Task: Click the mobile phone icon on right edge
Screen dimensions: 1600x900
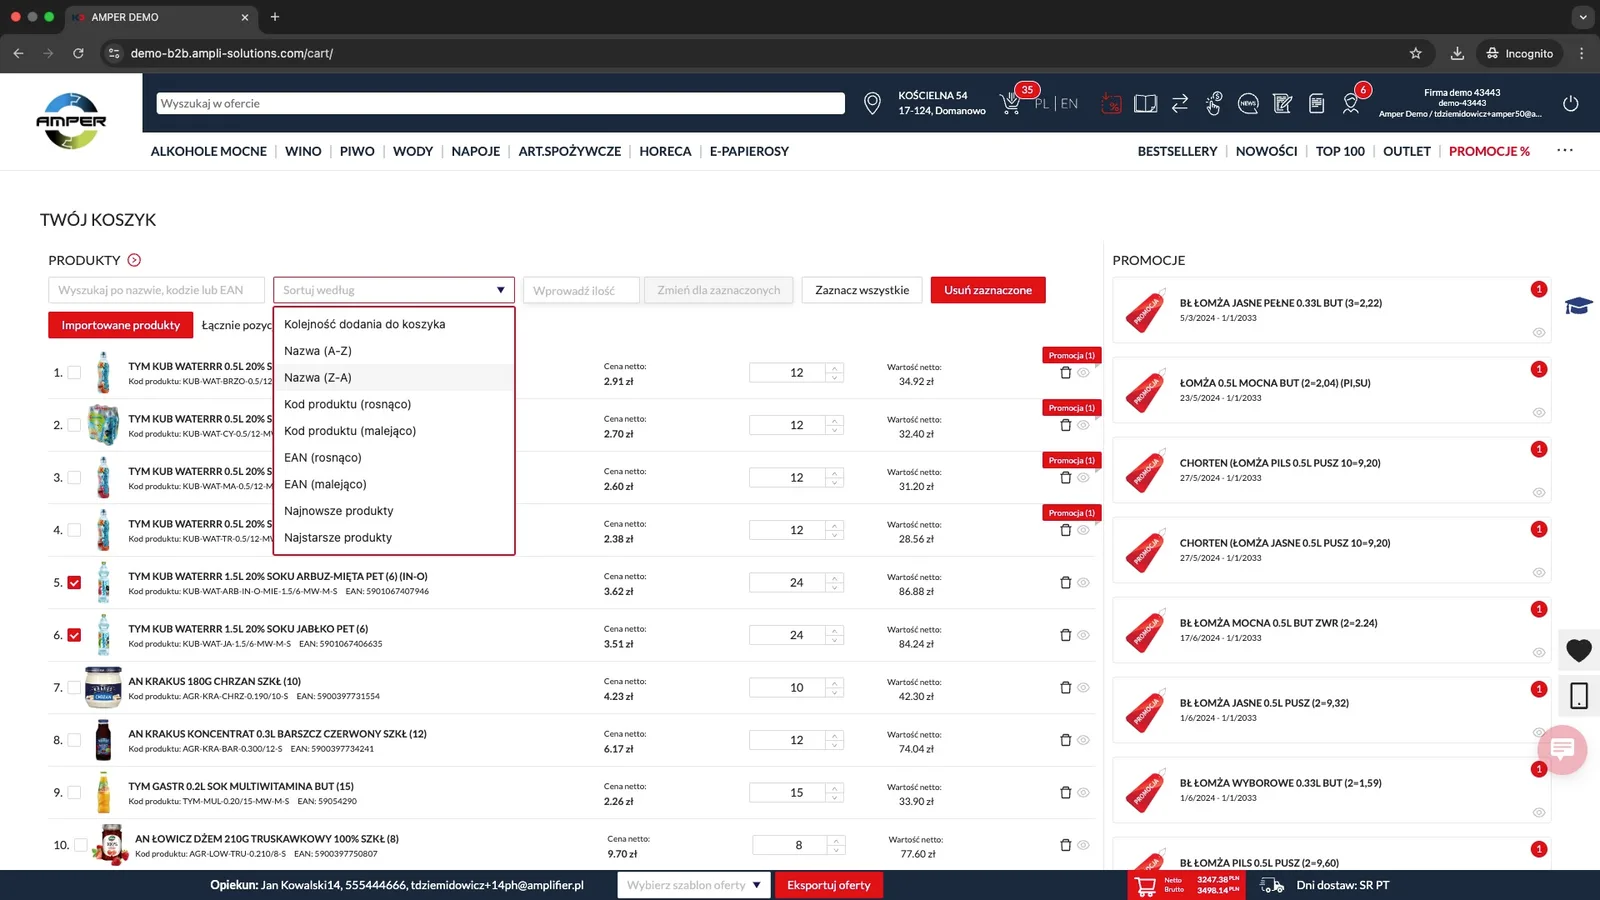Action: click(x=1579, y=696)
